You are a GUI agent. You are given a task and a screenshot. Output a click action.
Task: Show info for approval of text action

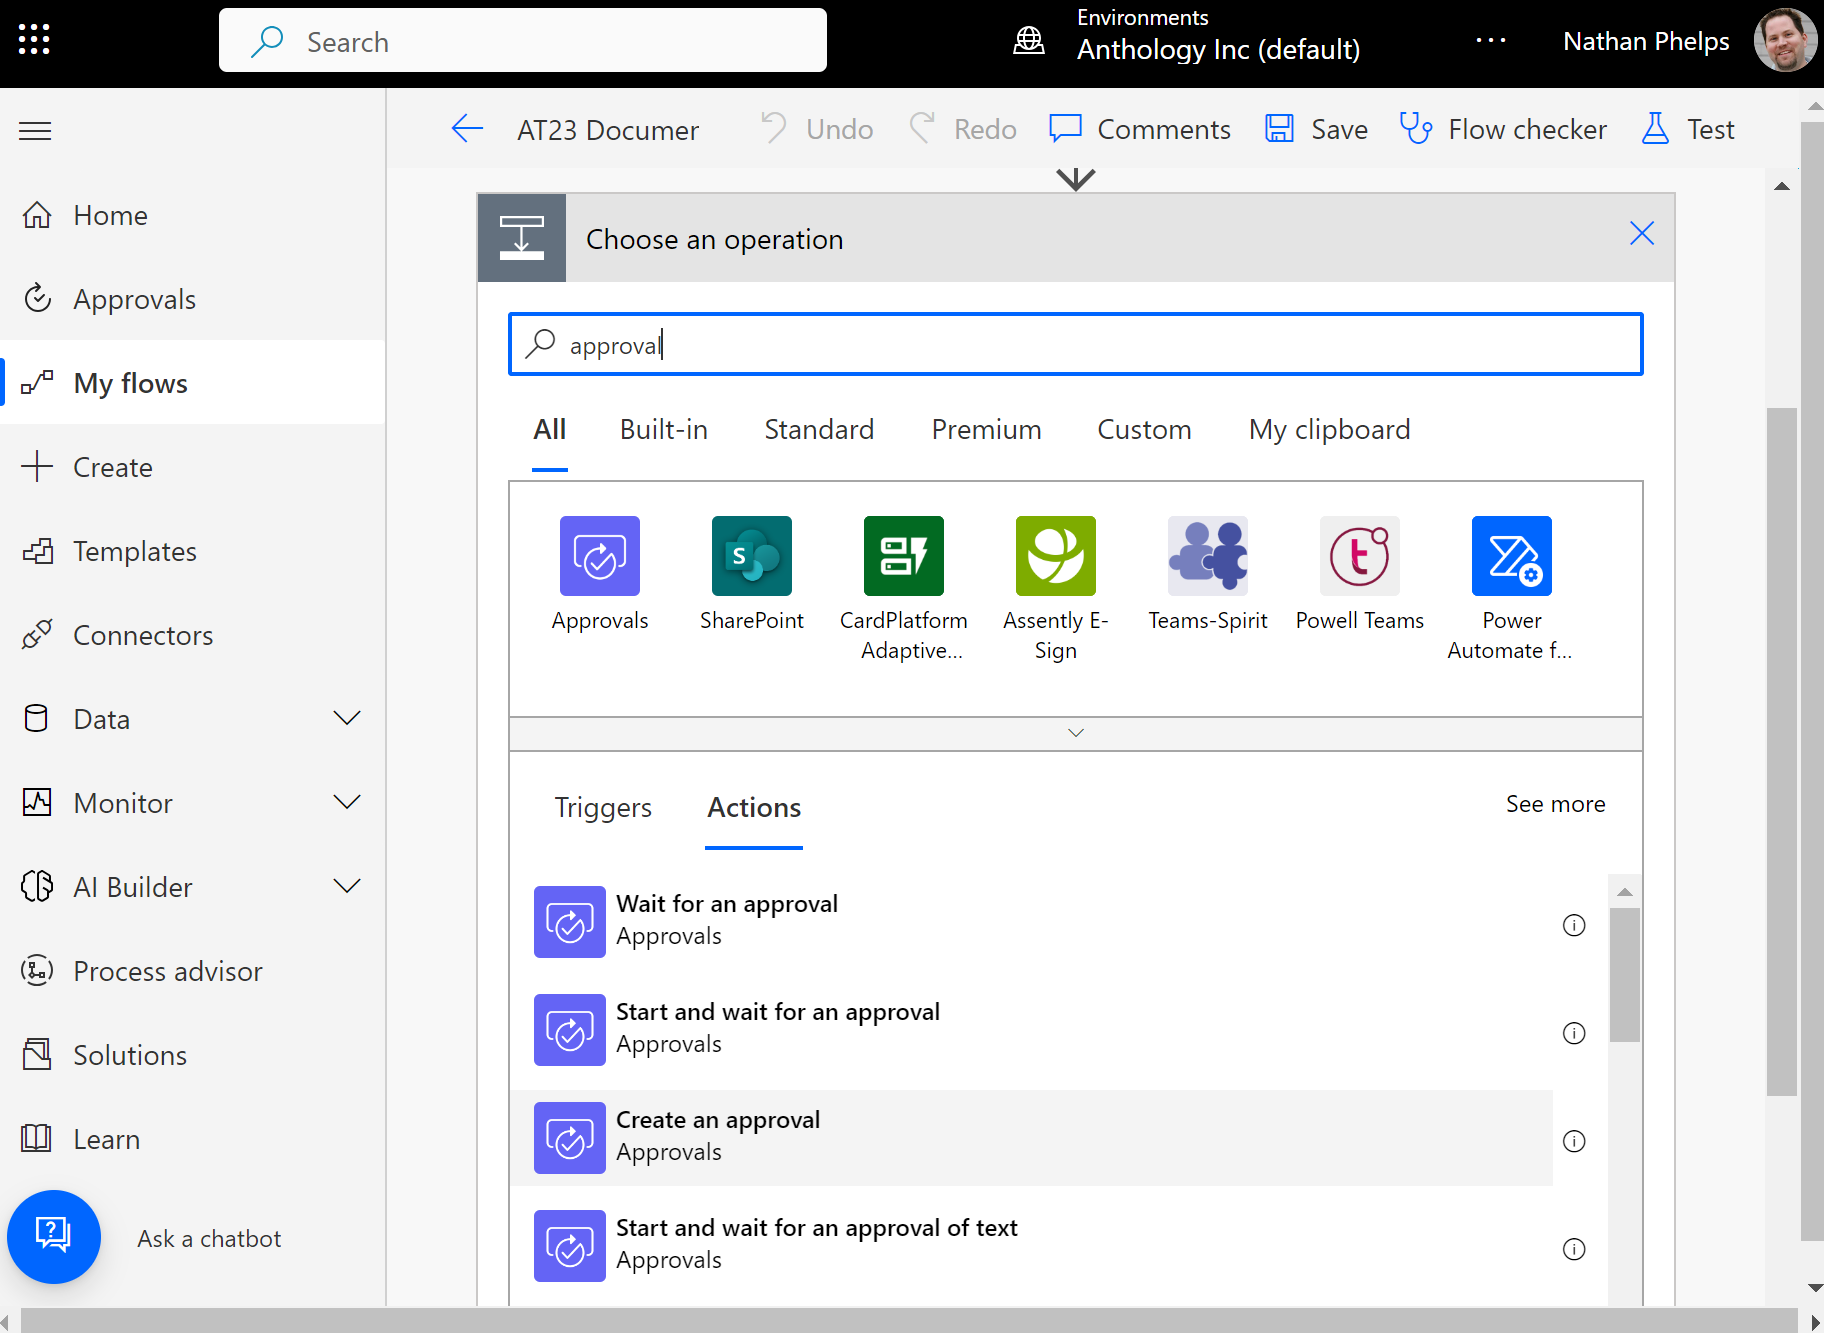coord(1574,1249)
